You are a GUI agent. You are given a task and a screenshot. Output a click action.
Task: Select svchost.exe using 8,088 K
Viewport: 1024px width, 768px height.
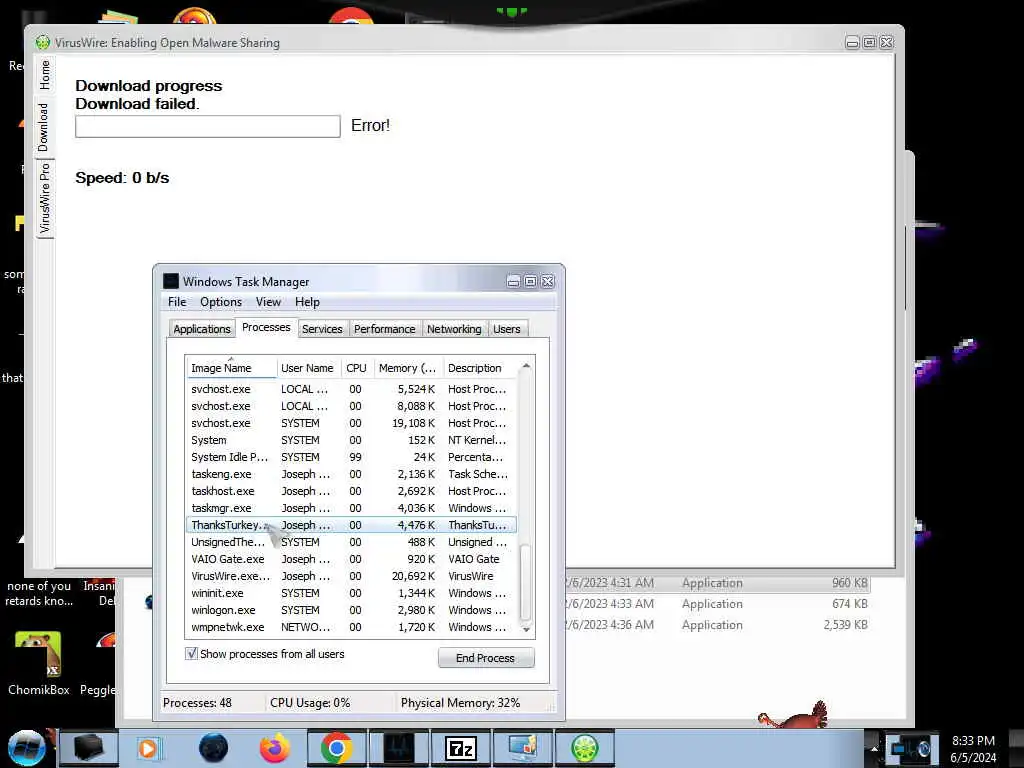pyautogui.click(x=351, y=406)
